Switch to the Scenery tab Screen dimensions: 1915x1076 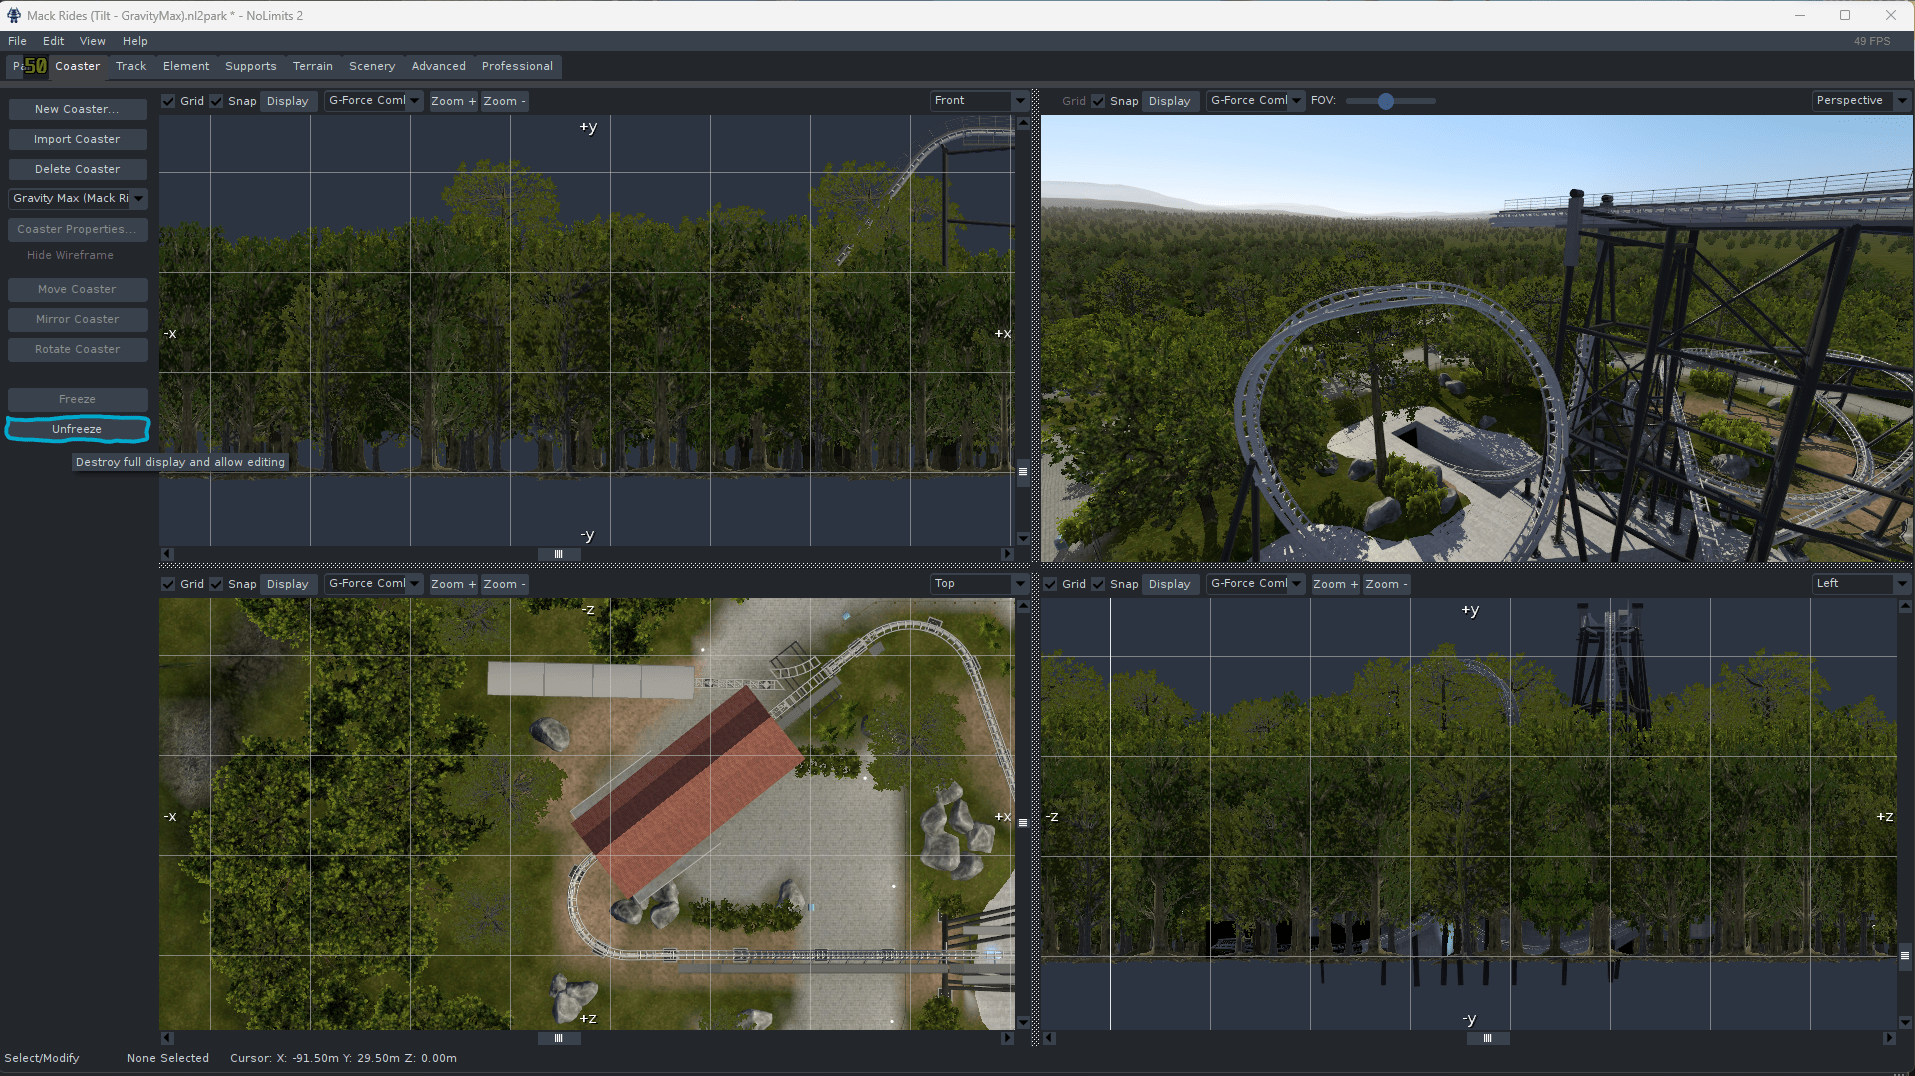[372, 66]
